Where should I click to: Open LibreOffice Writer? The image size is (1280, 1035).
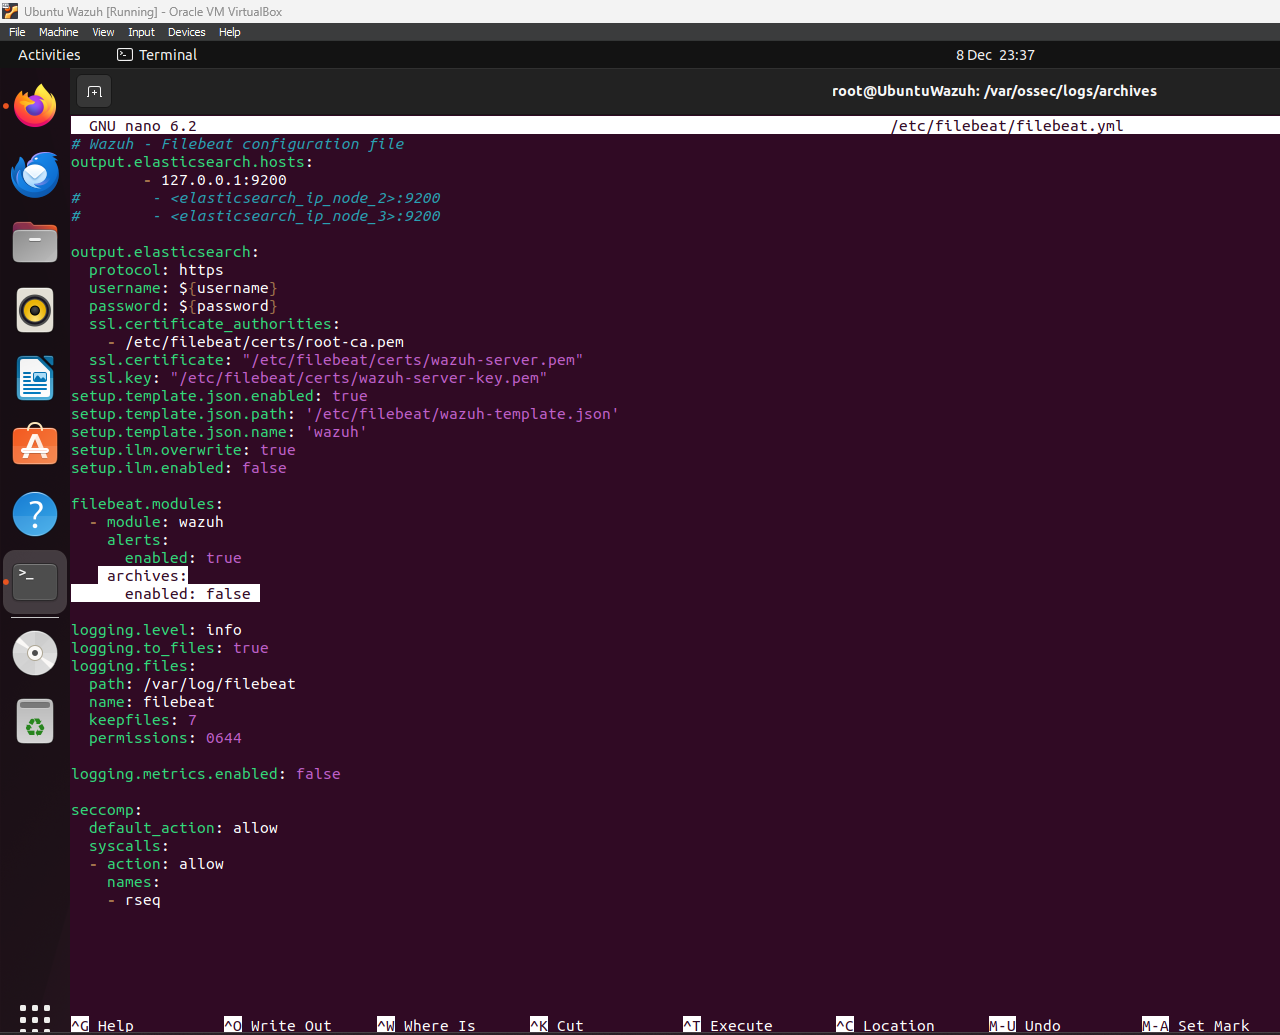35,378
